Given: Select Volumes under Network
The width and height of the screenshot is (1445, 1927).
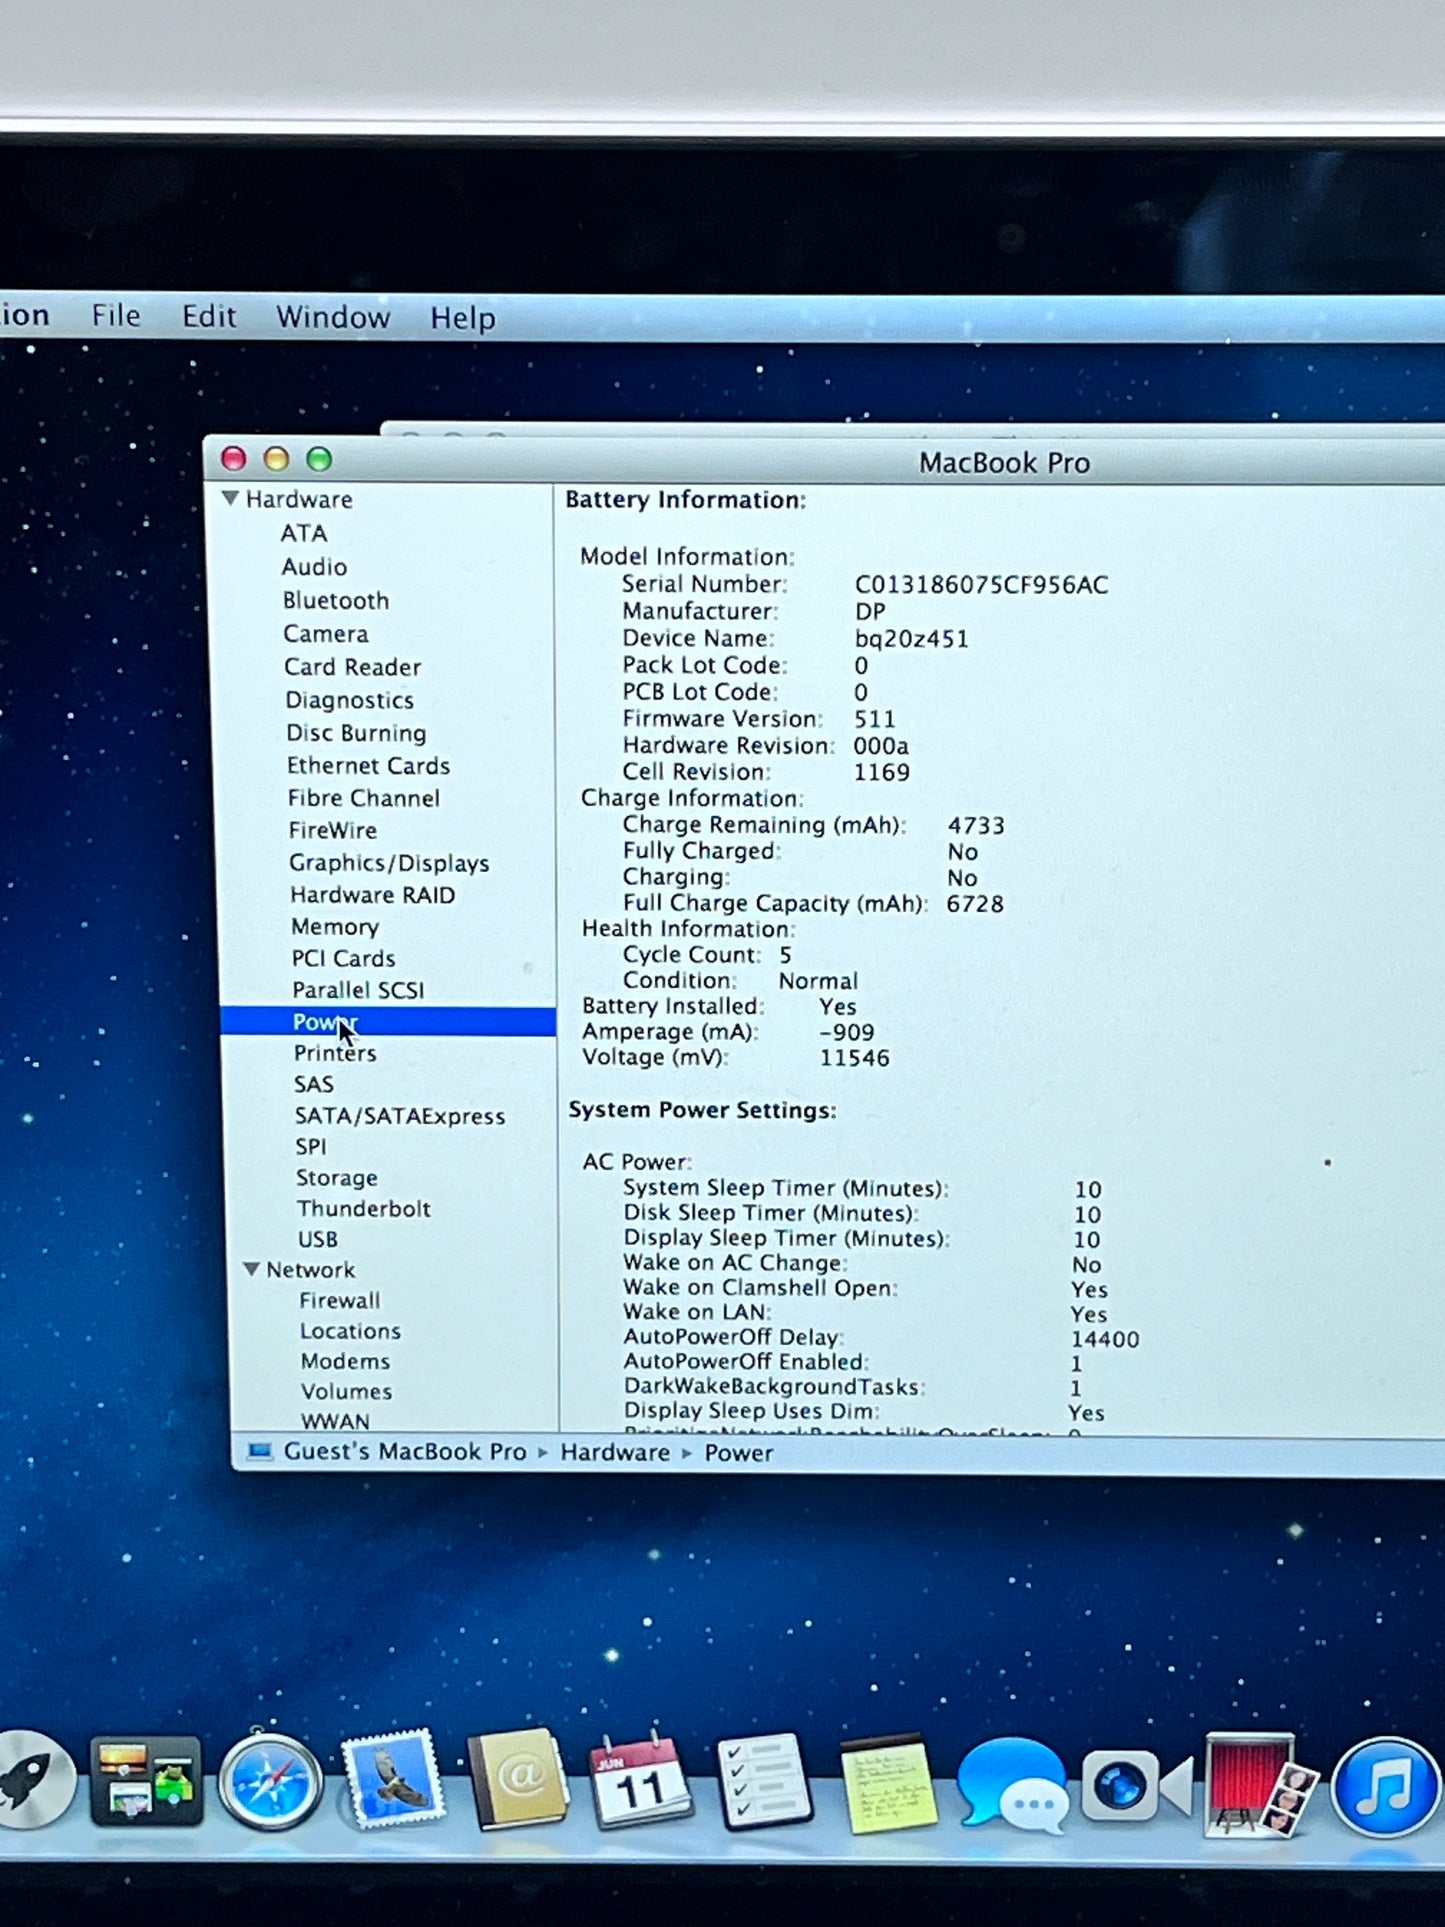Looking at the screenshot, I should (x=347, y=1391).
